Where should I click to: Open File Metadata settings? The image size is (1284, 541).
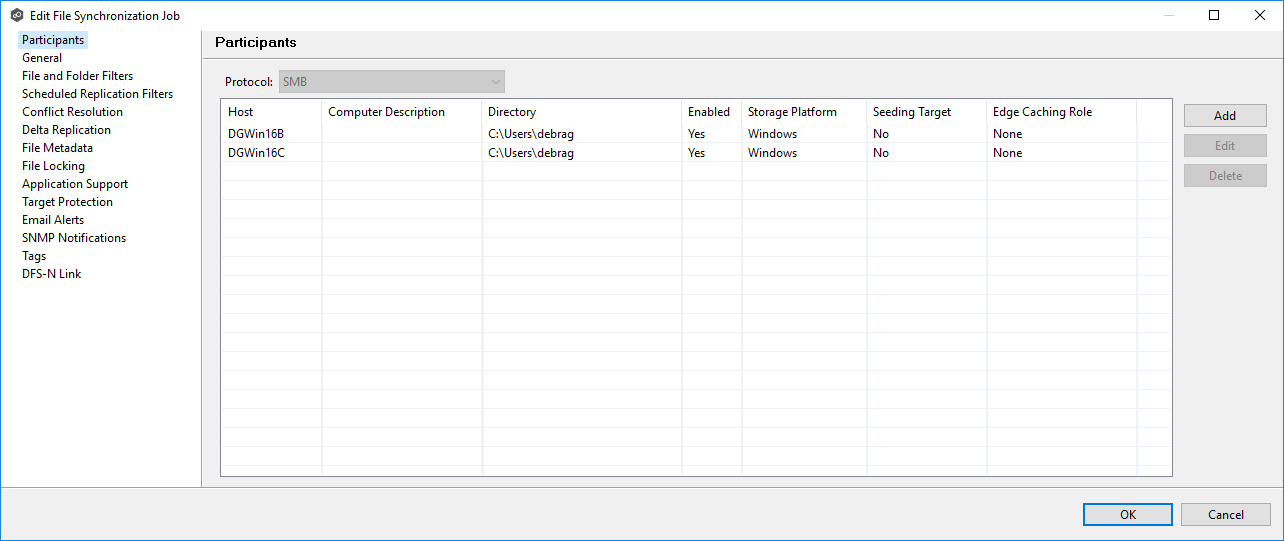57,148
